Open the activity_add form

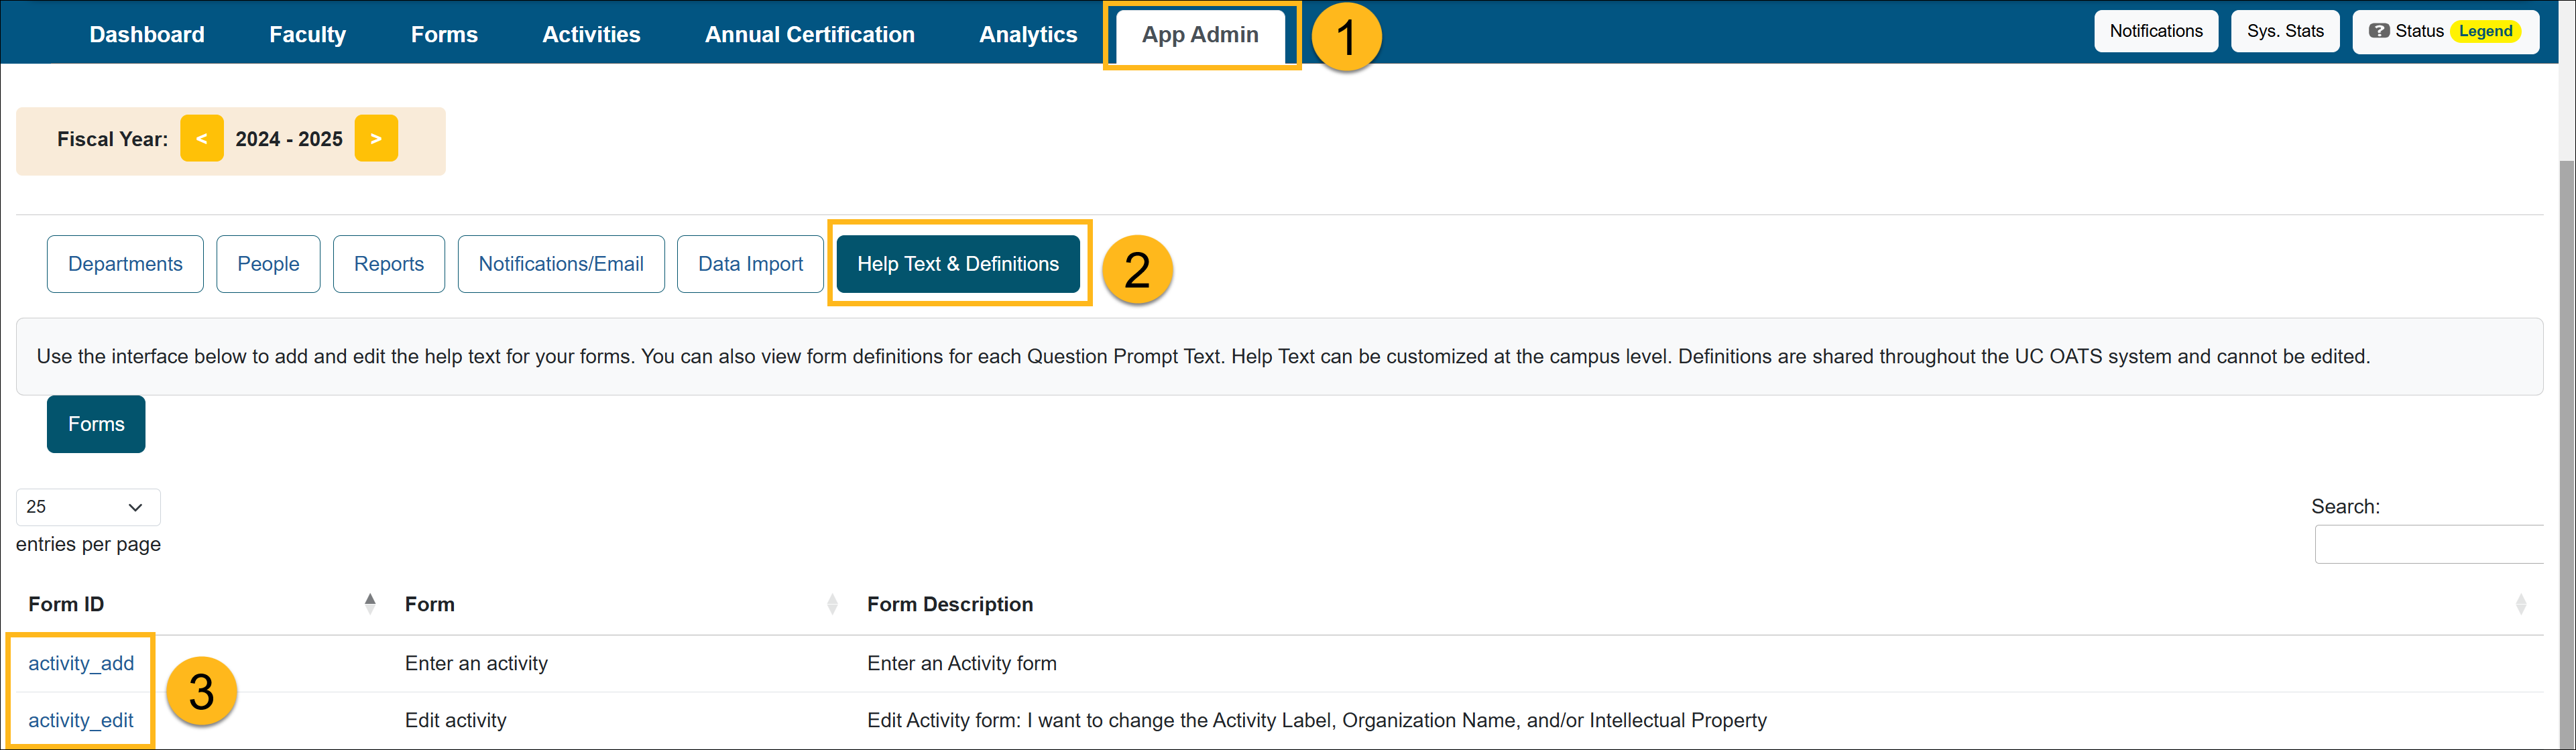81,662
